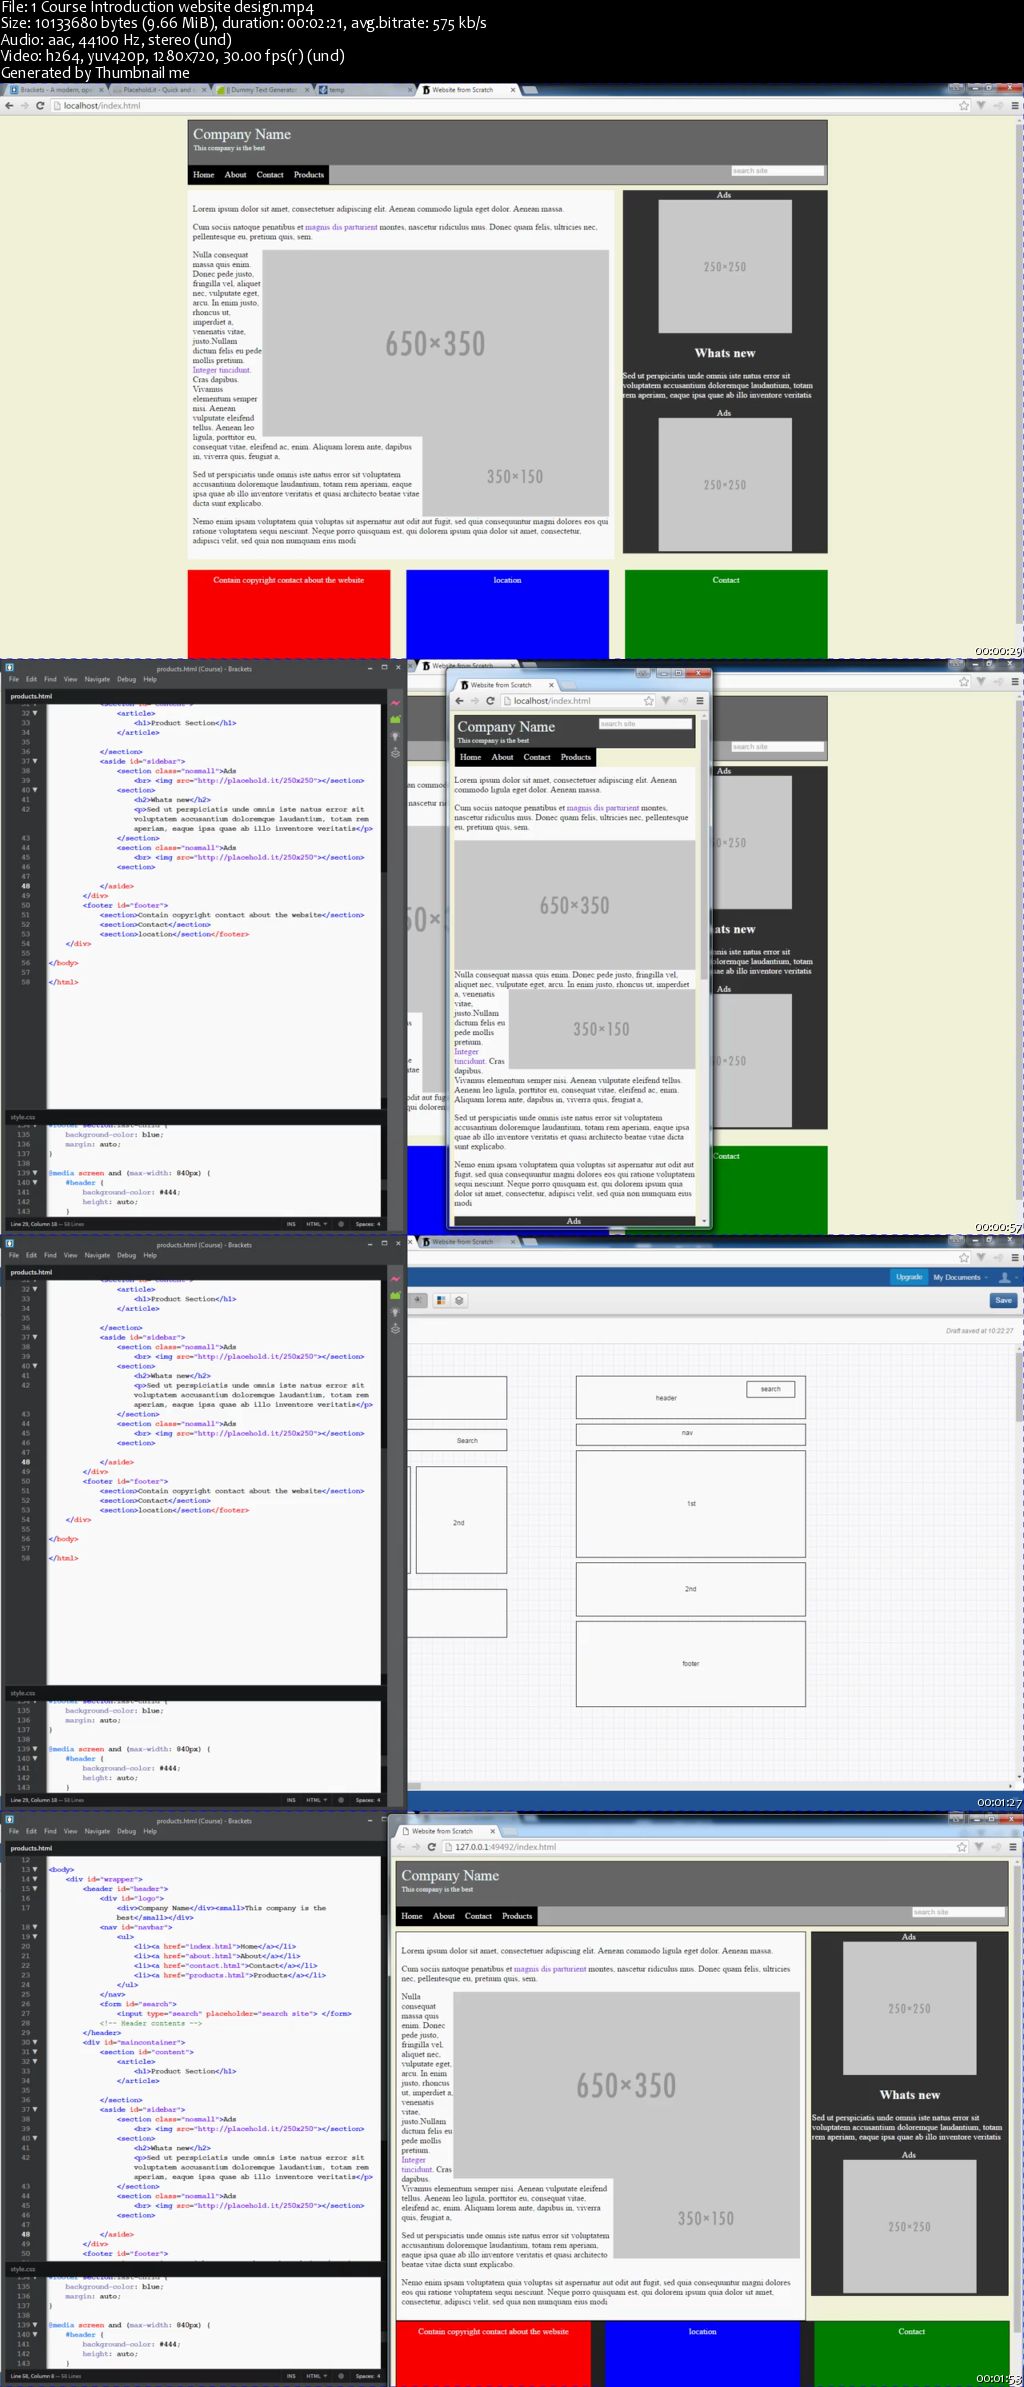
Task: Click bookmark star in the 00:01:58 frame address bar
Action: pyautogui.click(x=961, y=1847)
